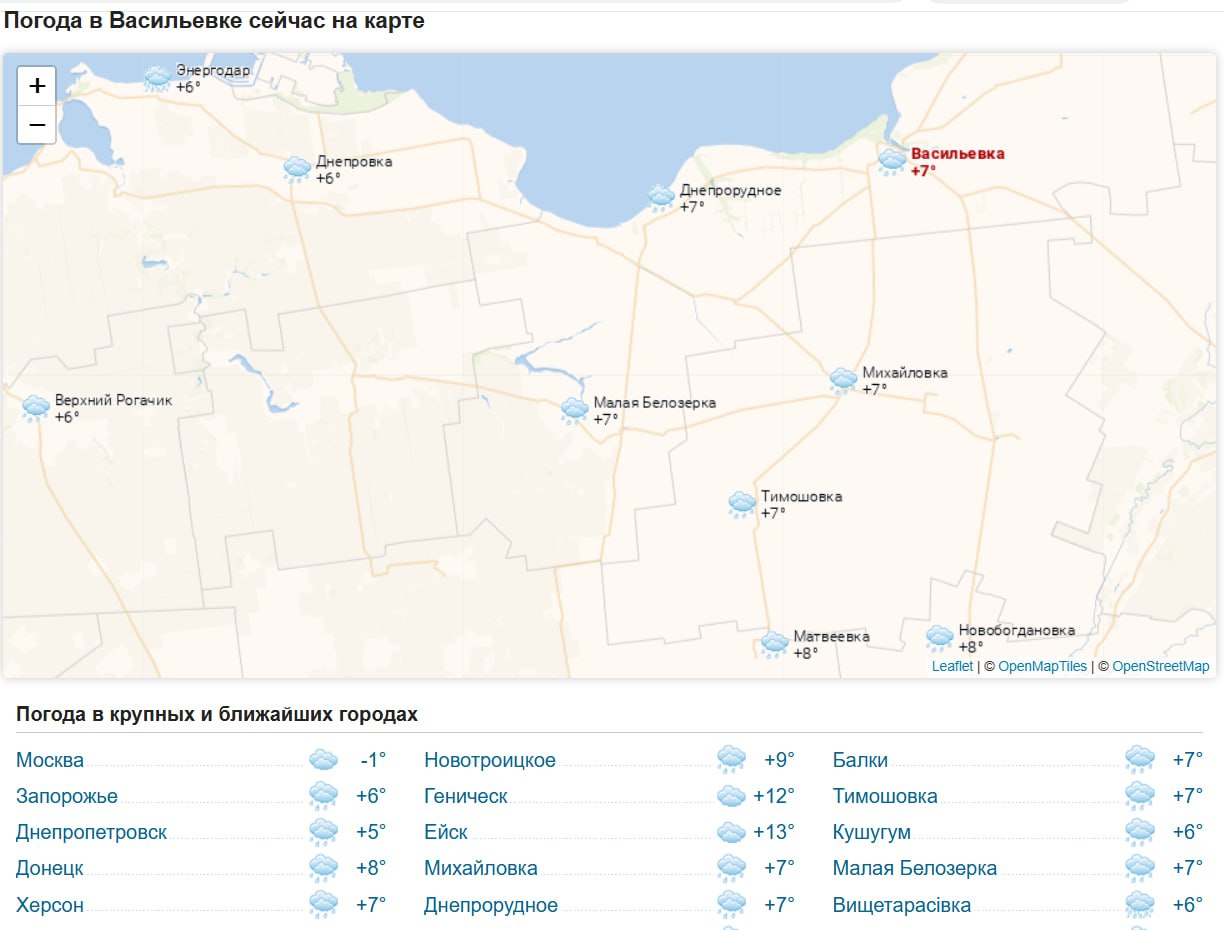Screen dimensions: 1224x930
Task: Click the rain cloud icon at Энергодар
Action: 157,78
